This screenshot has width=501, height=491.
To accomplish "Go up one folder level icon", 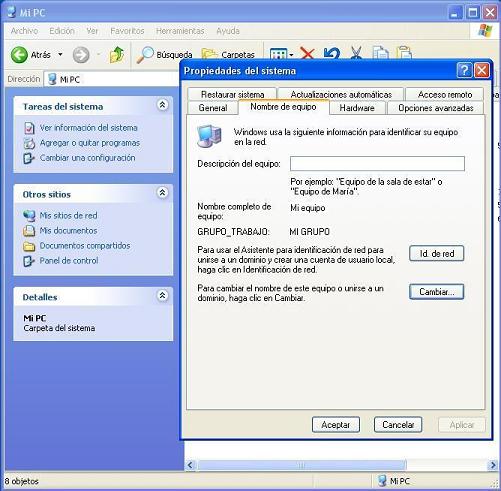I will coord(117,55).
